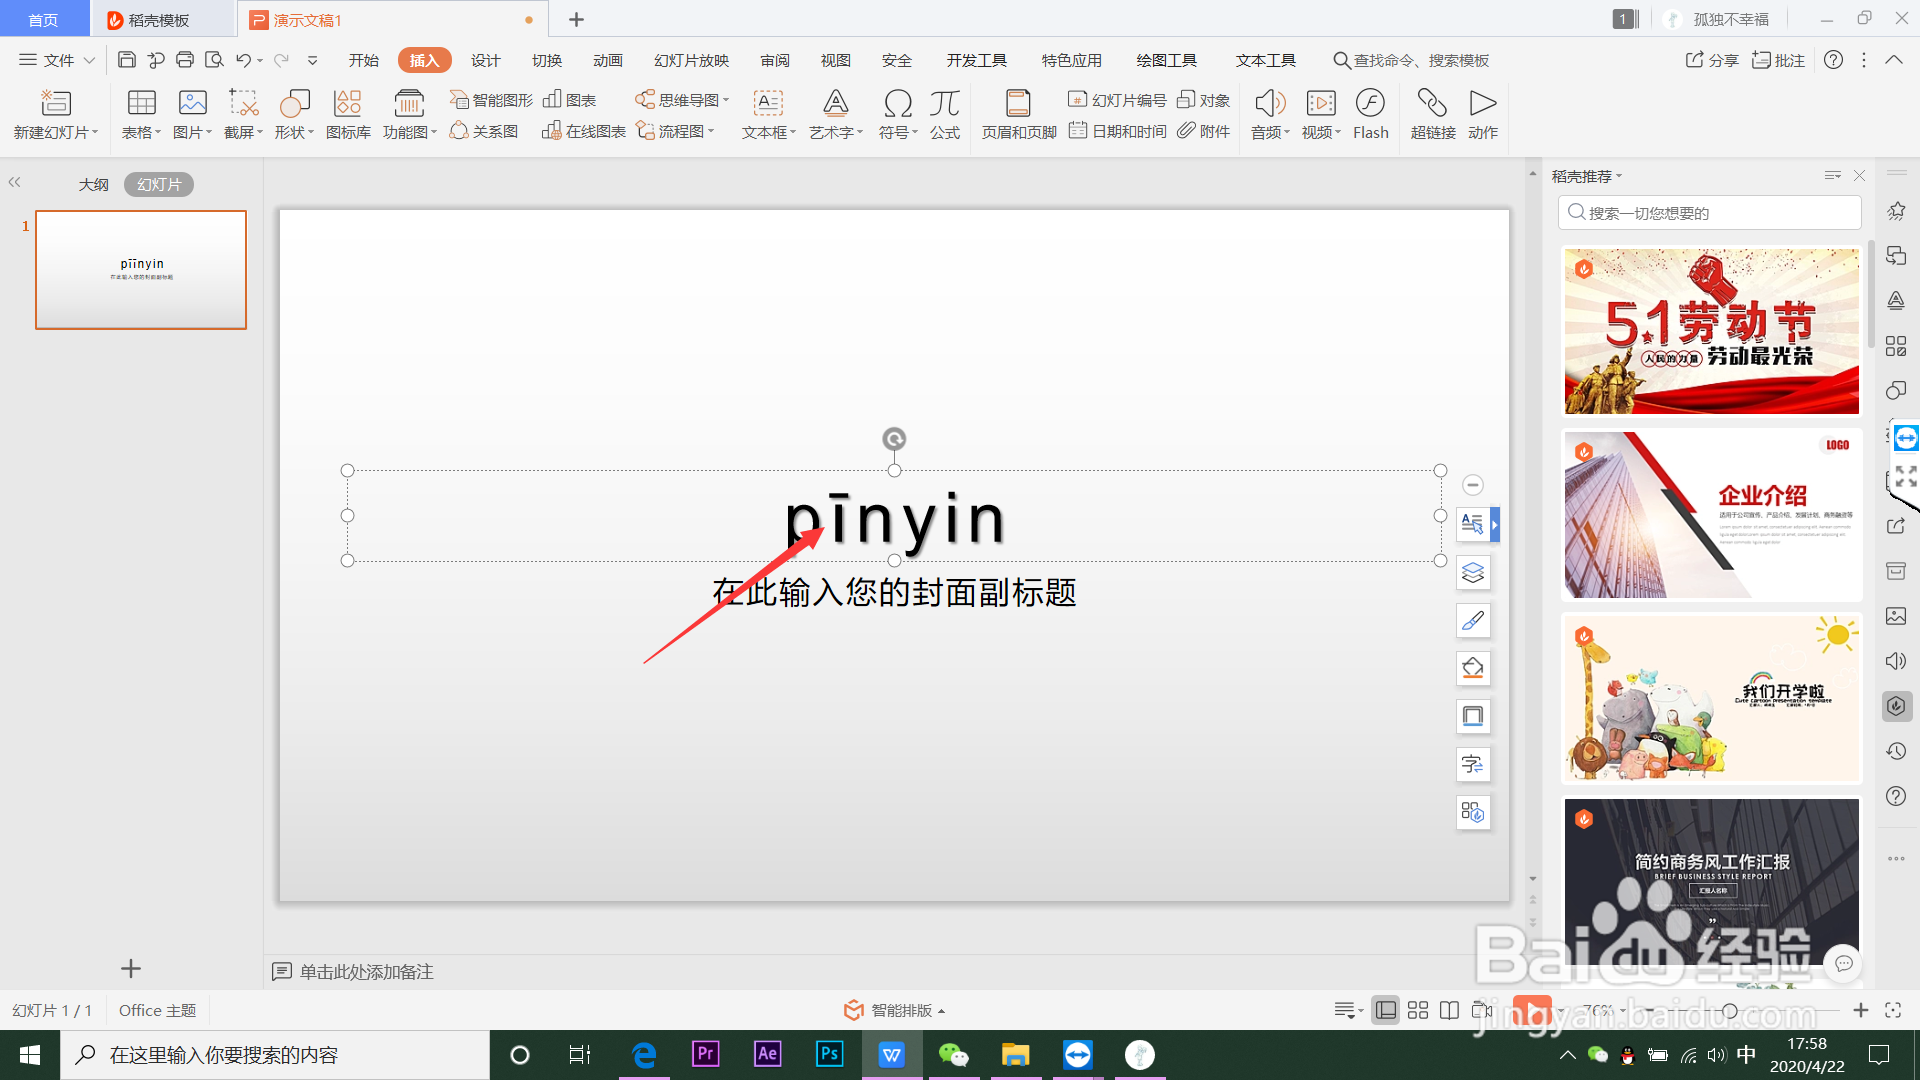The width and height of the screenshot is (1920, 1080).
Task: Insert a table from the ribbon
Action: tap(141, 114)
